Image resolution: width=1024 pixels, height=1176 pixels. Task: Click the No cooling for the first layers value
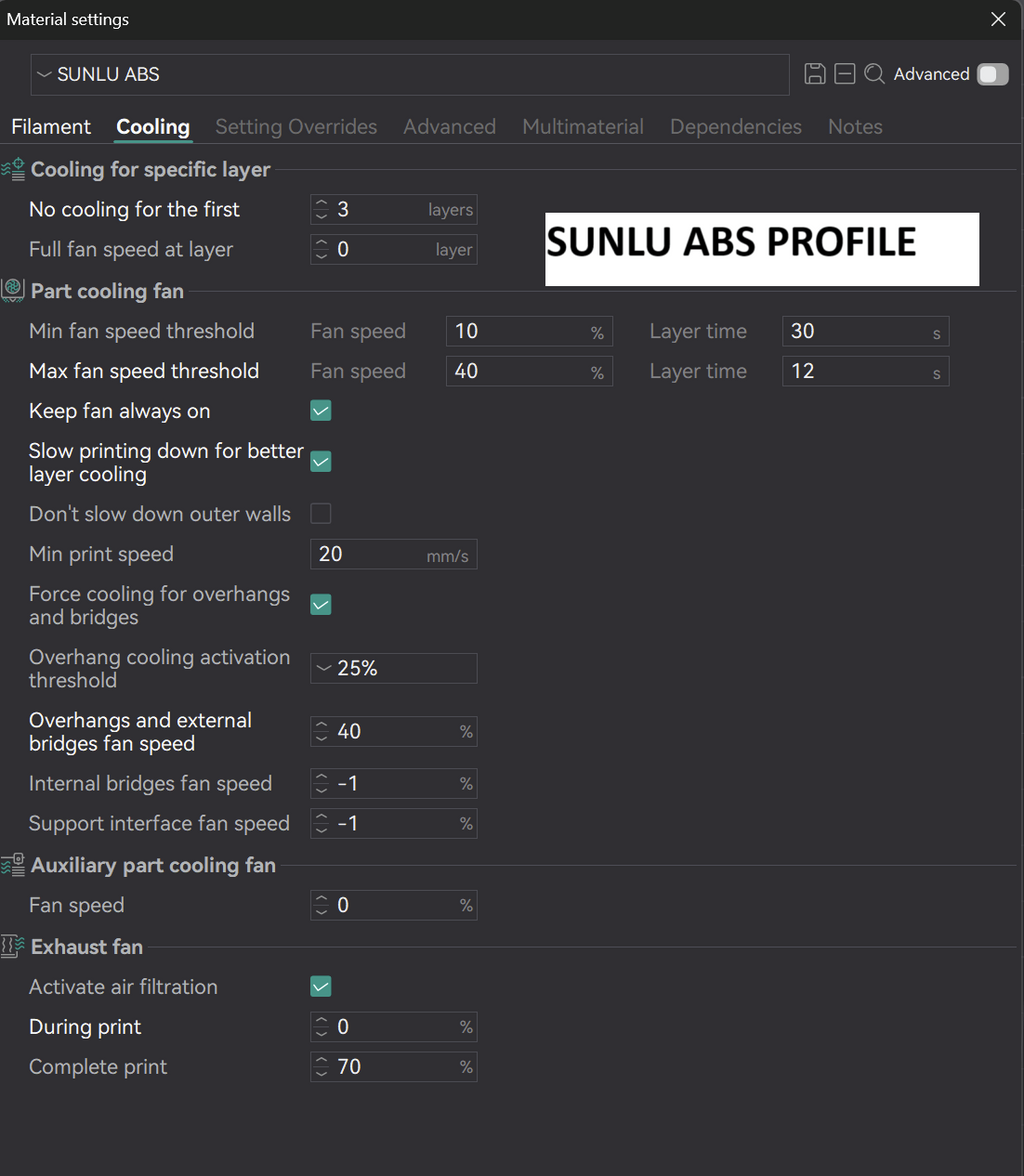tap(394, 209)
